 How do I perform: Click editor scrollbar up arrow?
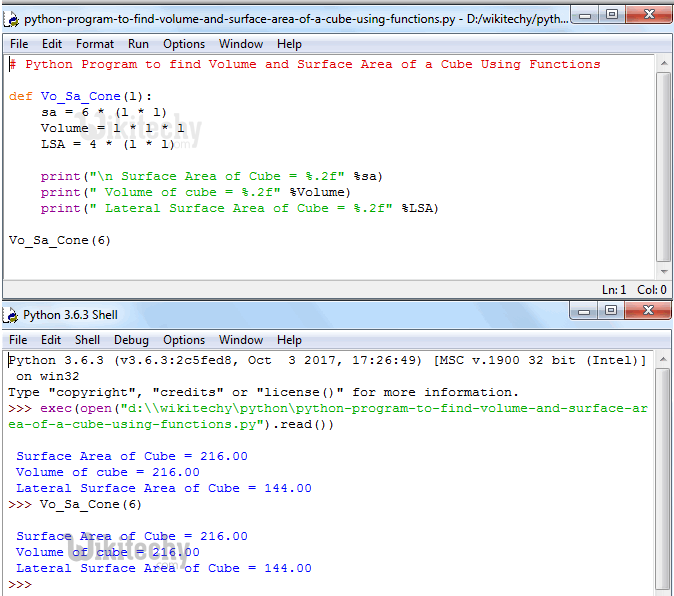[x=664, y=64]
